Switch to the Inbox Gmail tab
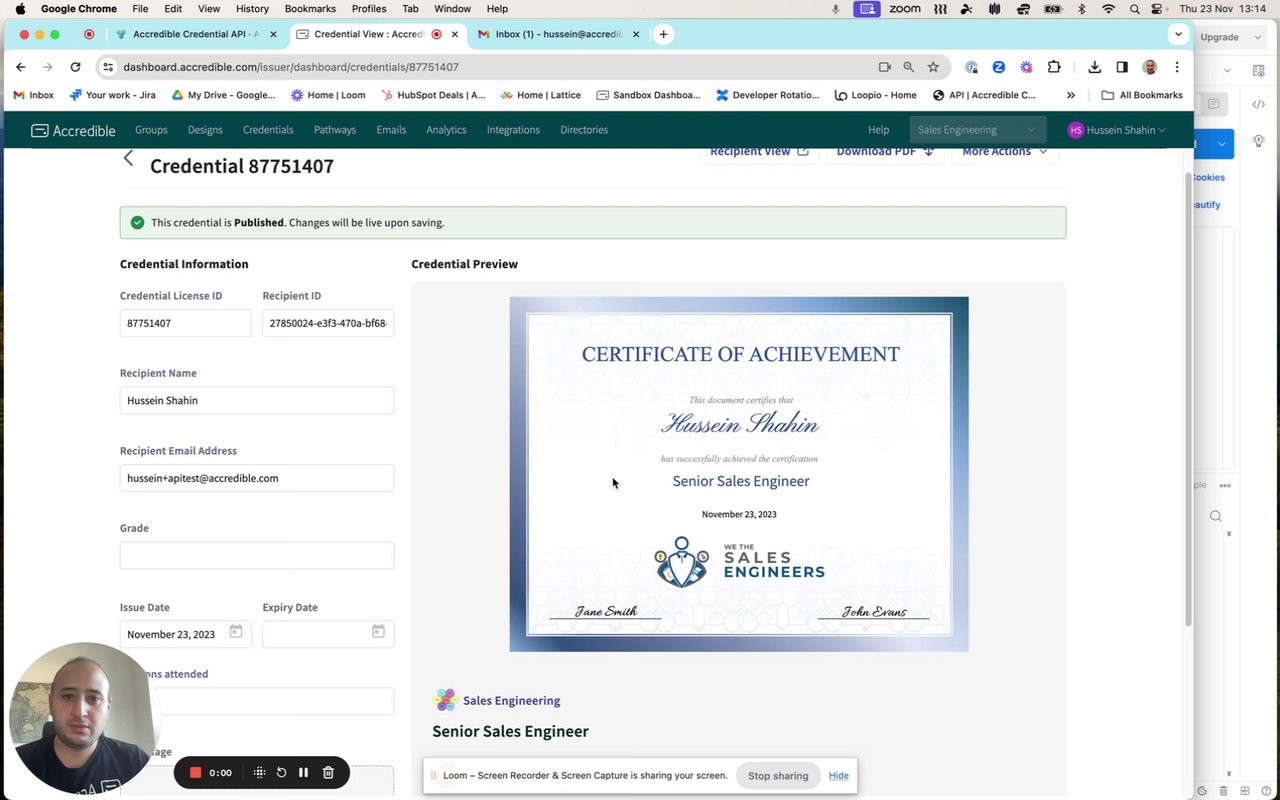Screen dimensions: 1280x800 point(560,34)
